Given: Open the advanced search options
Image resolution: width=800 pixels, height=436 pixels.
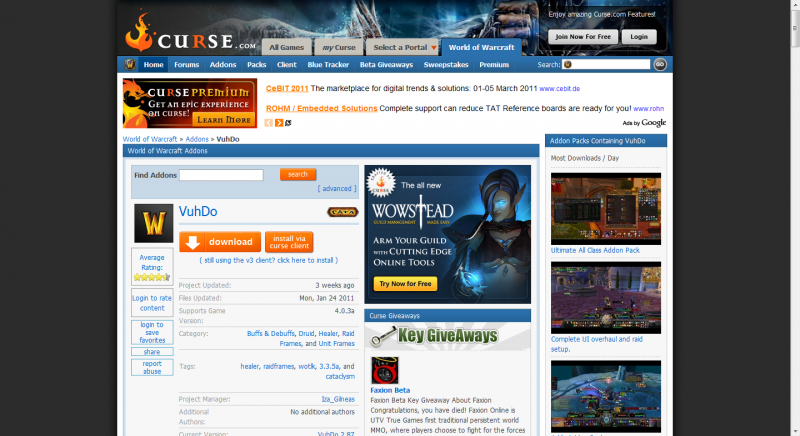Looking at the screenshot, I should click(x=337, y=188).
